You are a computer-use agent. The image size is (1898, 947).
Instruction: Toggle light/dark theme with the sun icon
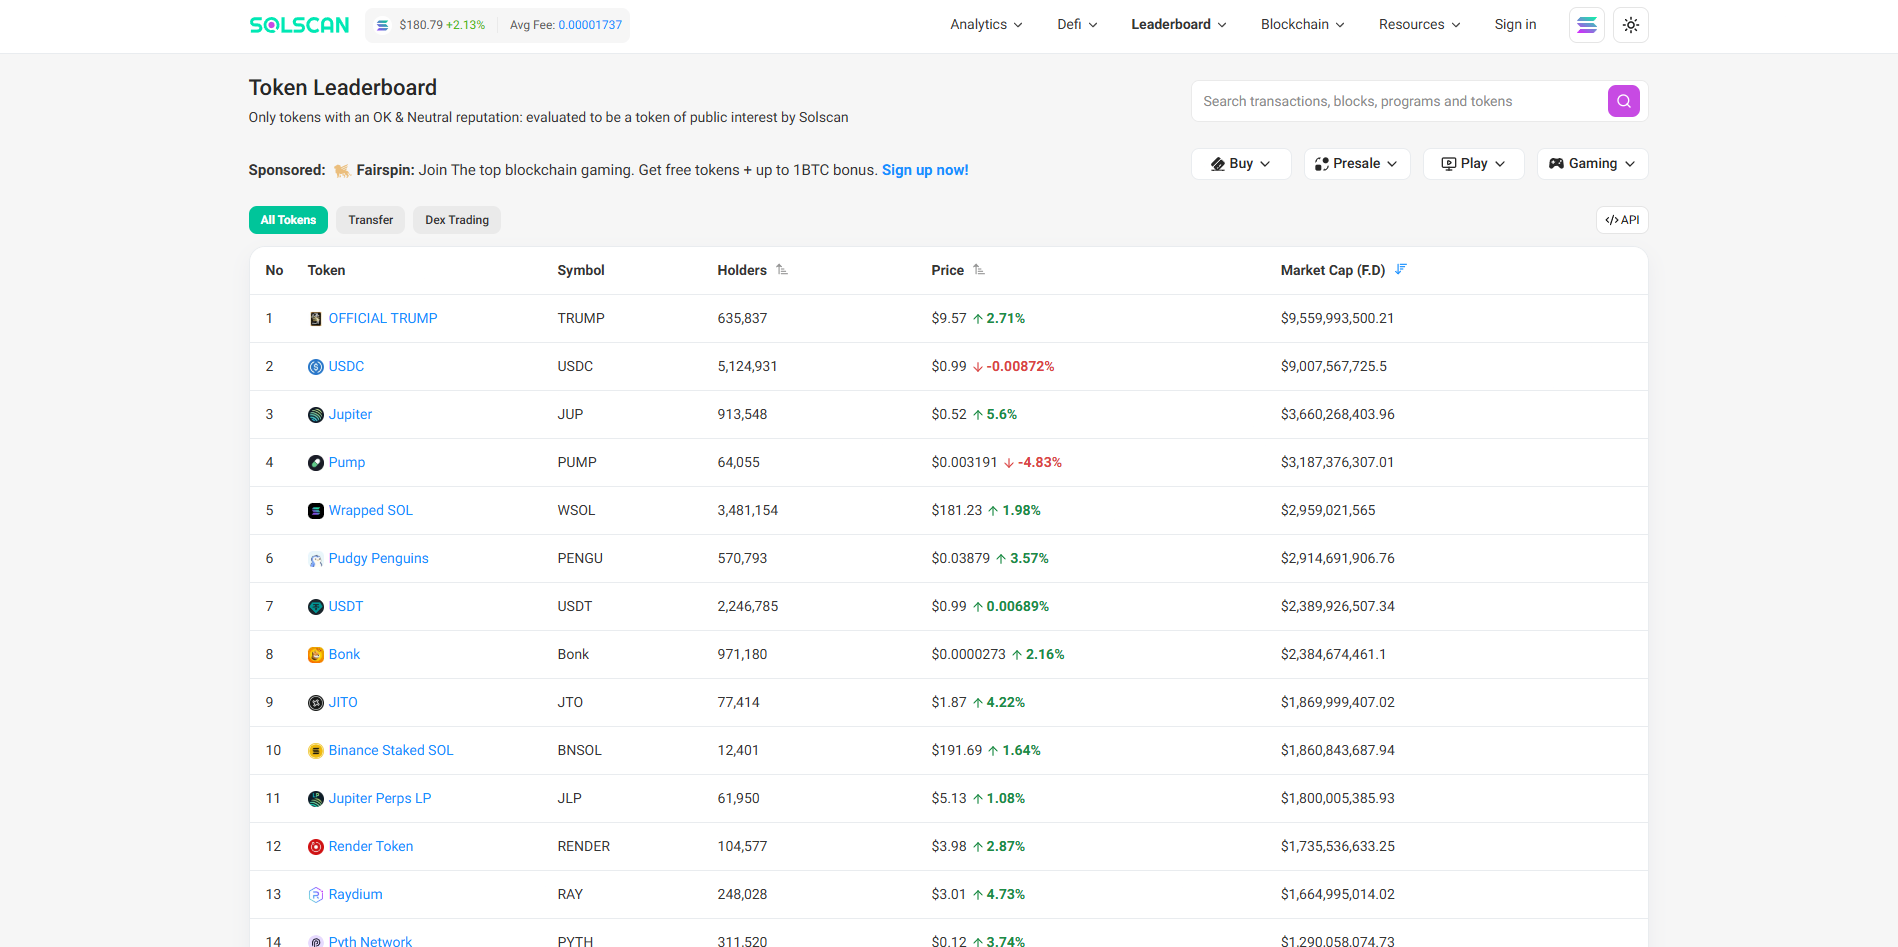(1630, 24)
